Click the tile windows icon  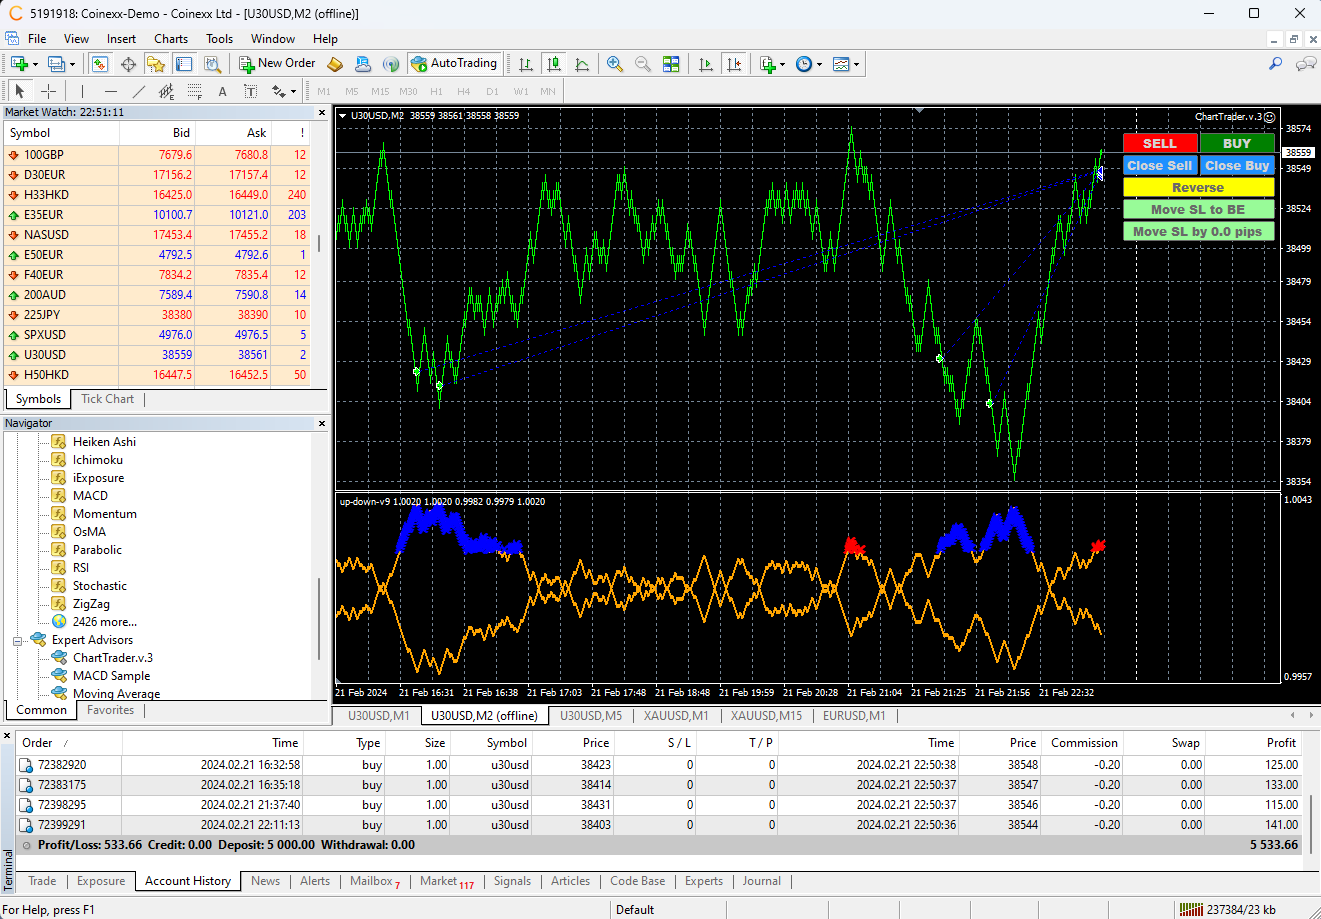(671, 64)
